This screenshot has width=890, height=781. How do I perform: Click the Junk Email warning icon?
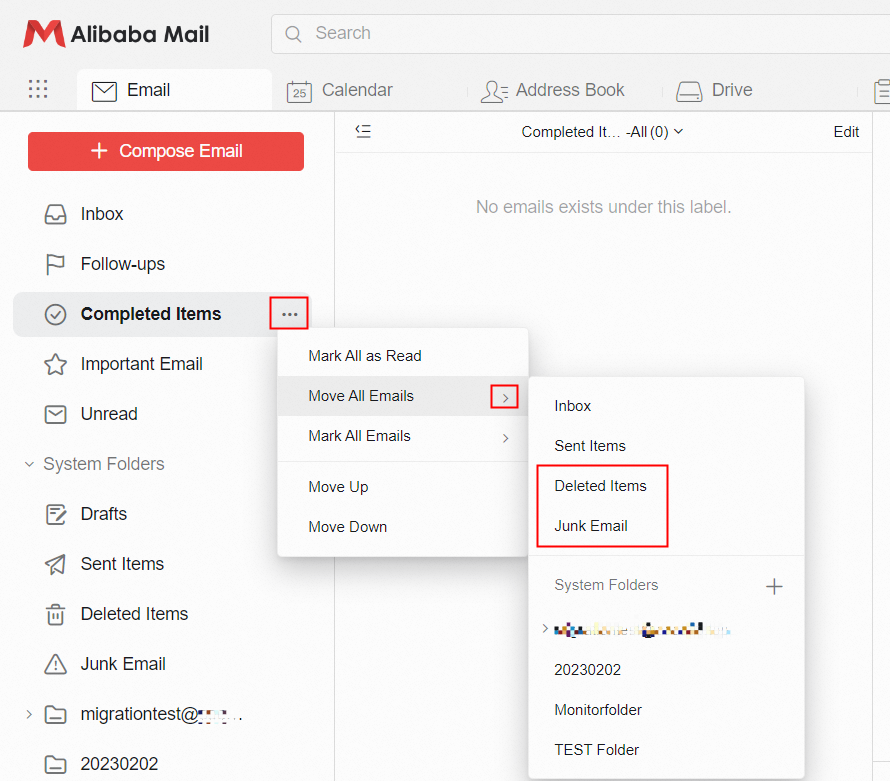coord(55,663)
